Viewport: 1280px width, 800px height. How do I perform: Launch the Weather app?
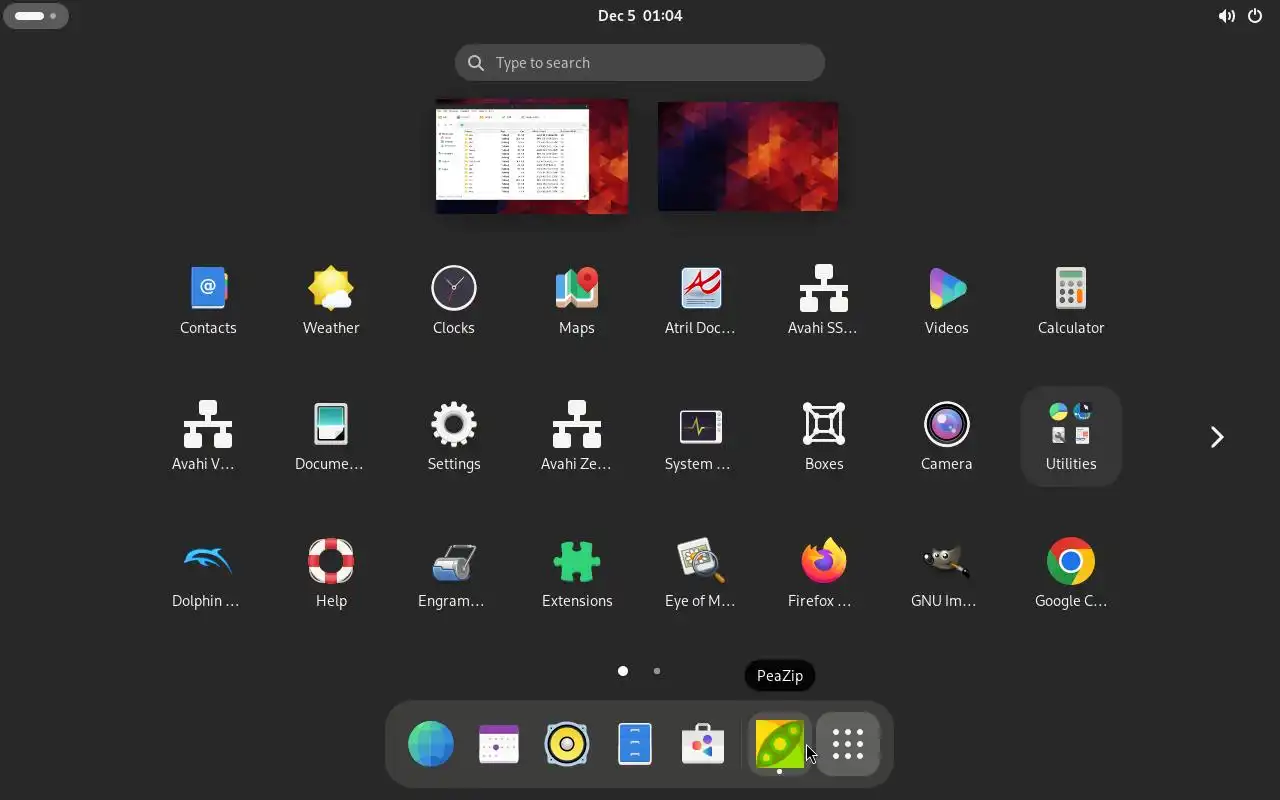point(331,300)
